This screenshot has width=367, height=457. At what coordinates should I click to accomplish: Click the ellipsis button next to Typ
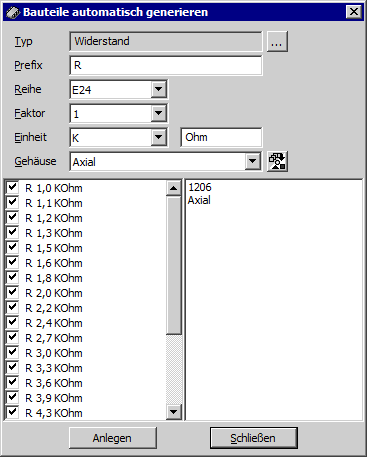tap(277, 42)
